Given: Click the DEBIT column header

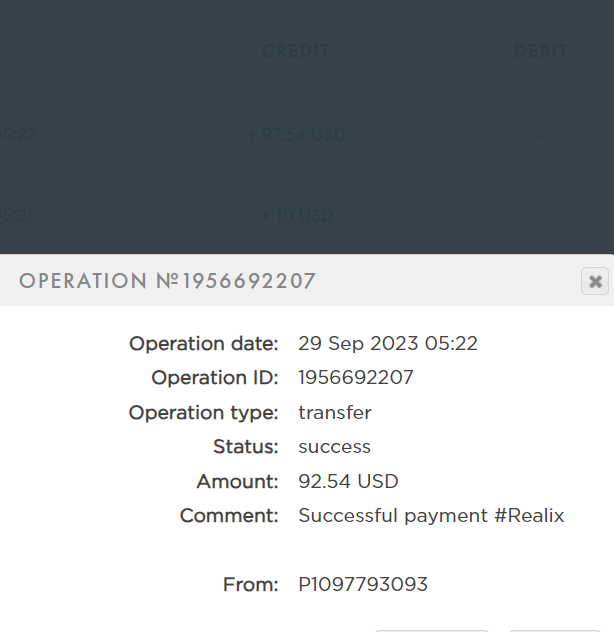Looking at the screenshot, I should [540, 51].
